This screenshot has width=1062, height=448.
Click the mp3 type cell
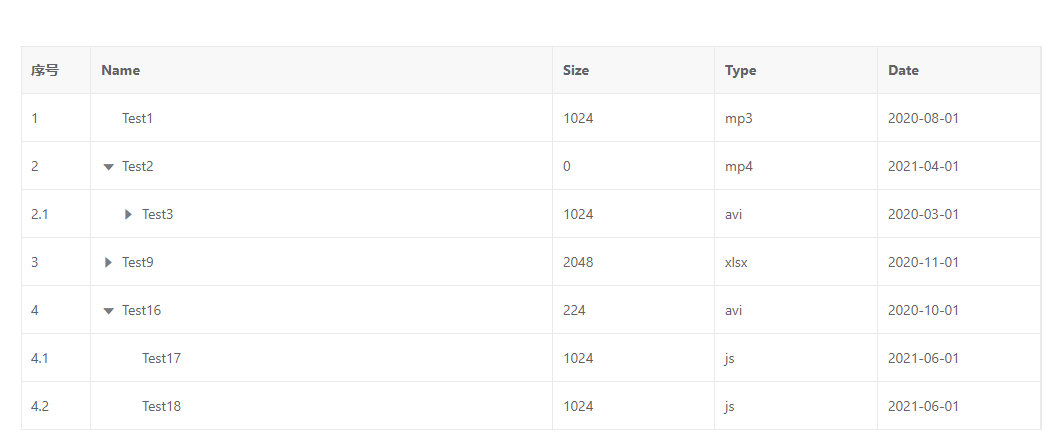click(x=739, y=118)
